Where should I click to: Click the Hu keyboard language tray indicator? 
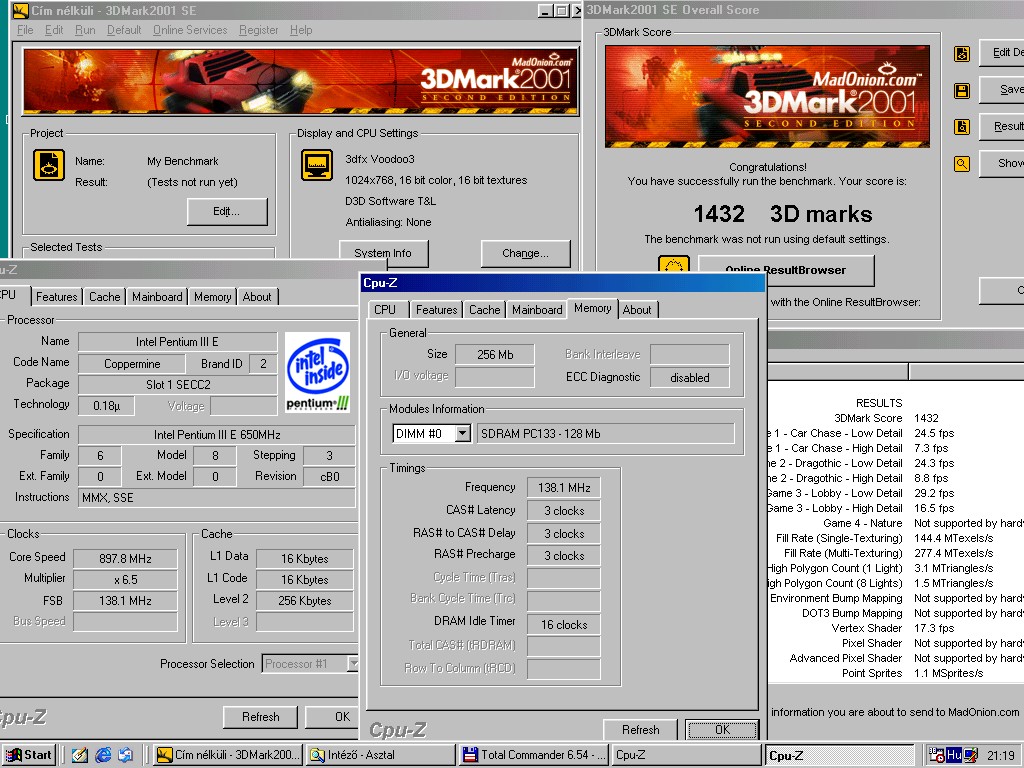click(954, 755)
